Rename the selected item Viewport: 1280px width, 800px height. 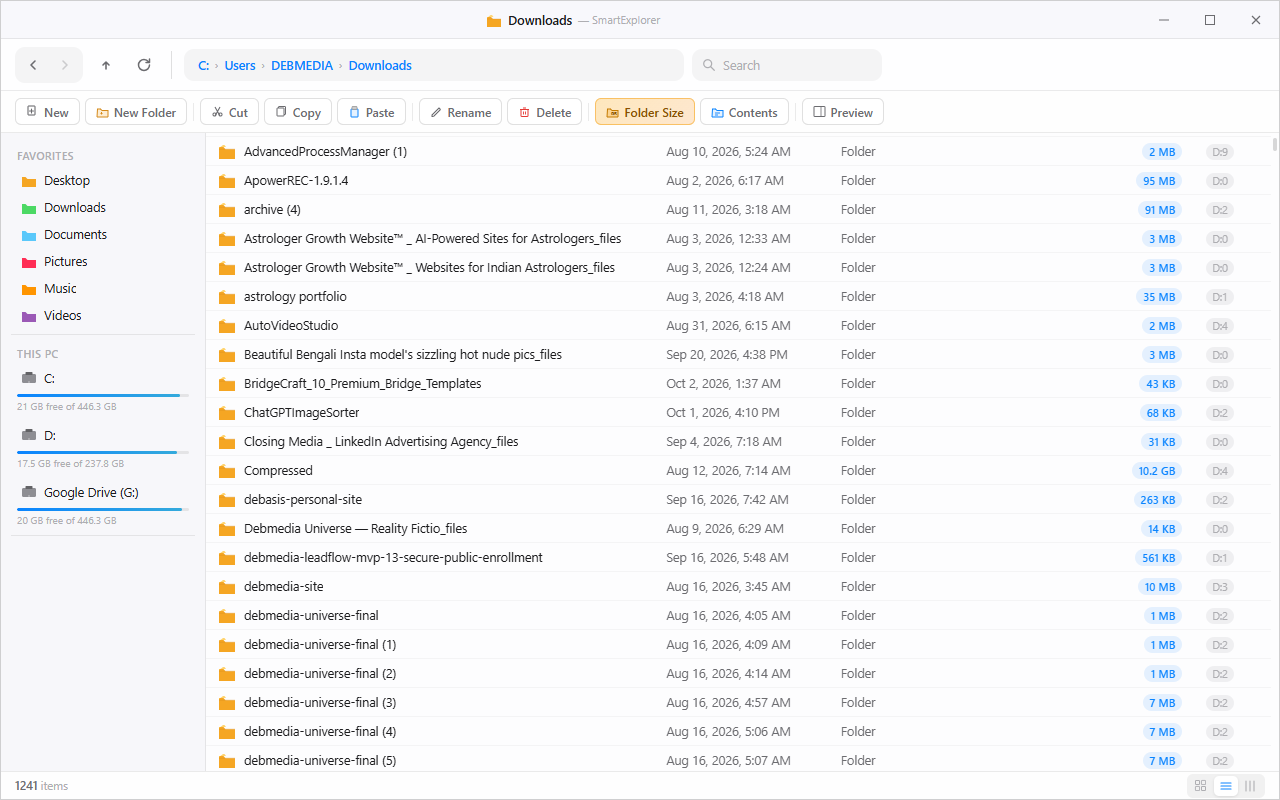pyautogui.click(x=461, y=112)
